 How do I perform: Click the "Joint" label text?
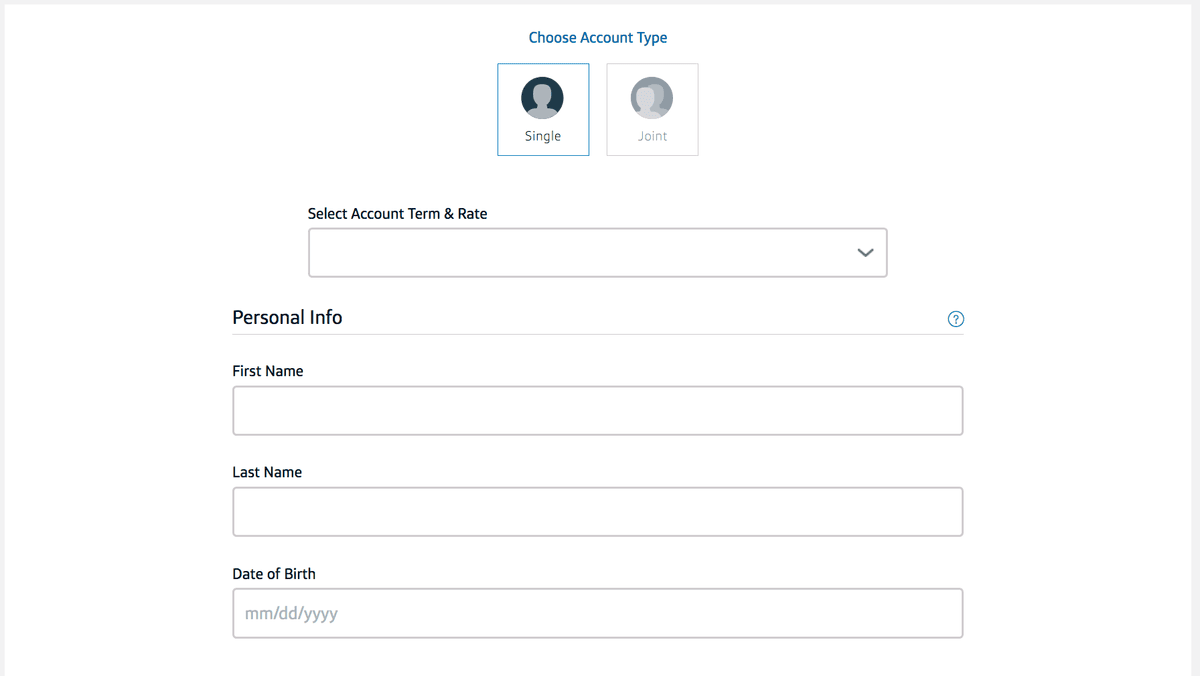pos(652,136)
